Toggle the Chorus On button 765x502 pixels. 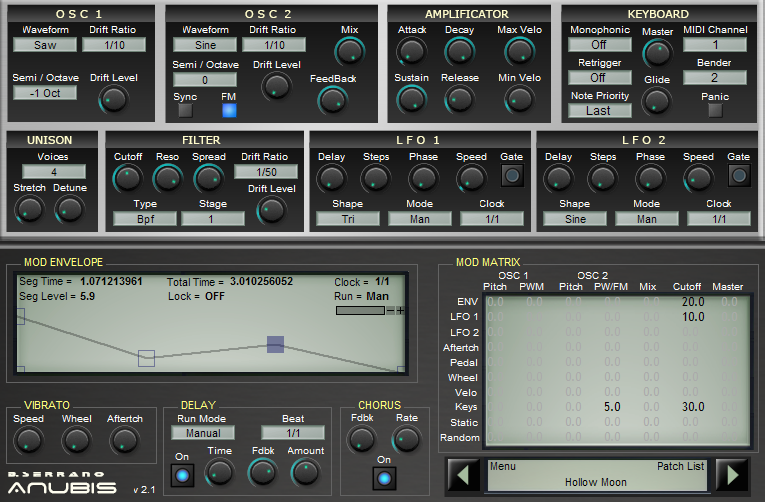383,478
